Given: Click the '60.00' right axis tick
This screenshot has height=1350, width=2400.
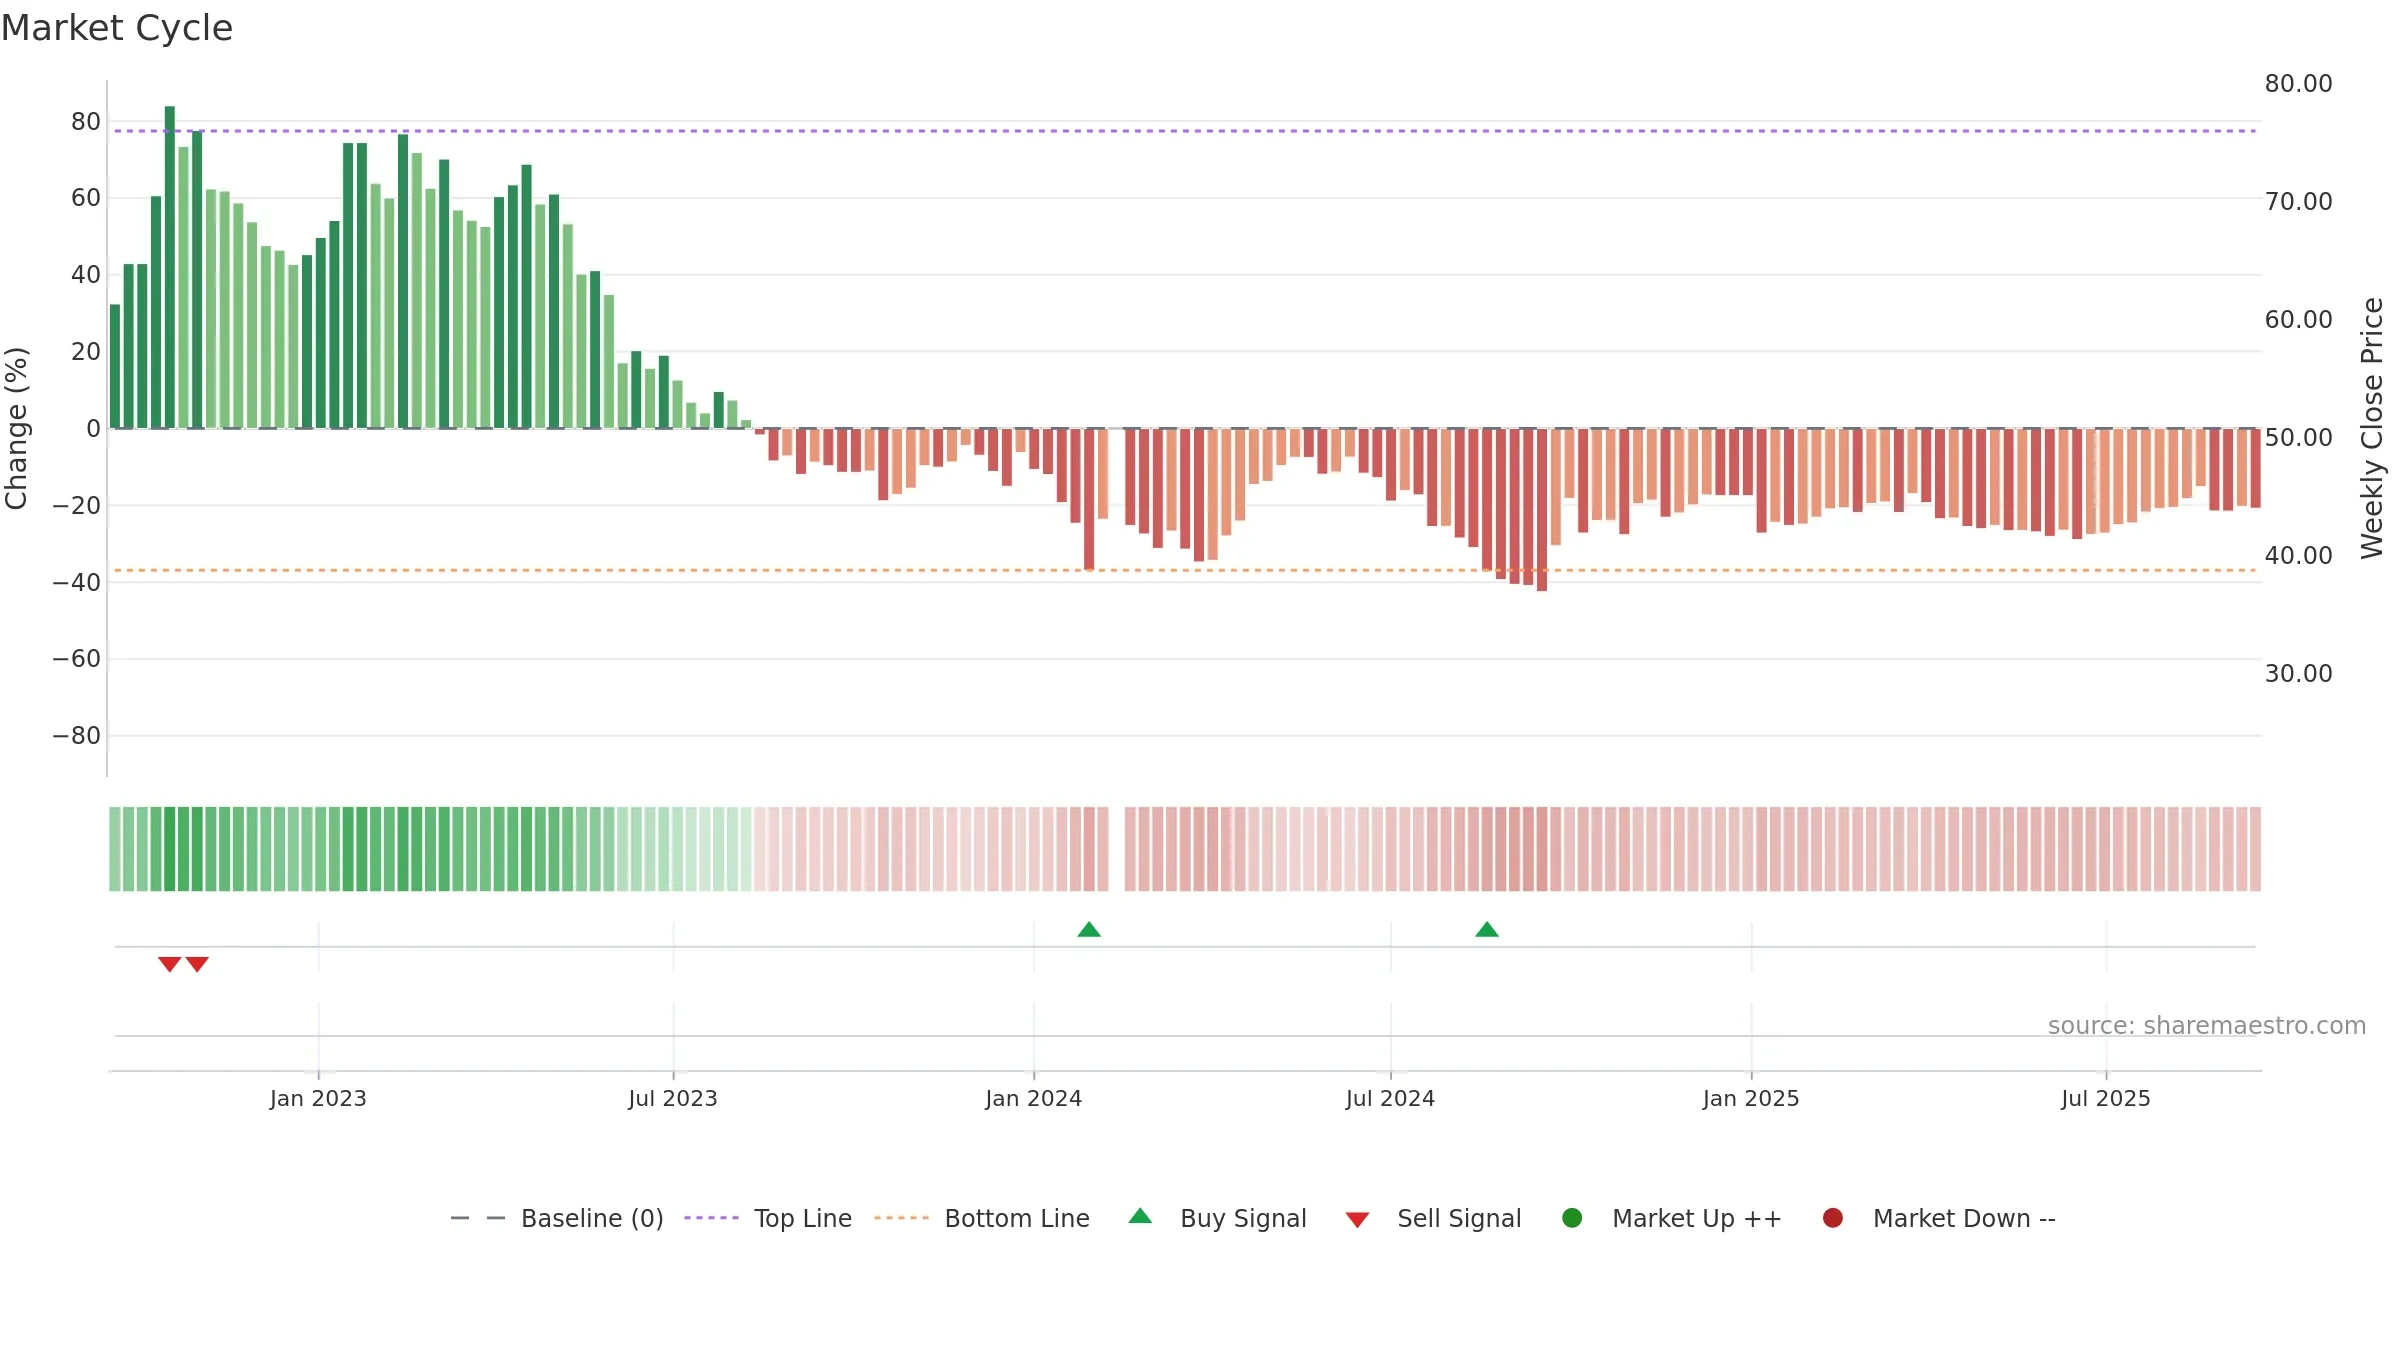Looking at the screenshot, I should (2298, 320).
